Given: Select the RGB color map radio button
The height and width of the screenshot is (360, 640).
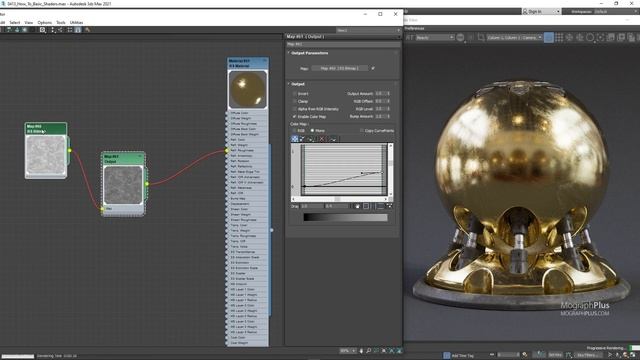Looking at the screenshot, I should tap(294, 131).
